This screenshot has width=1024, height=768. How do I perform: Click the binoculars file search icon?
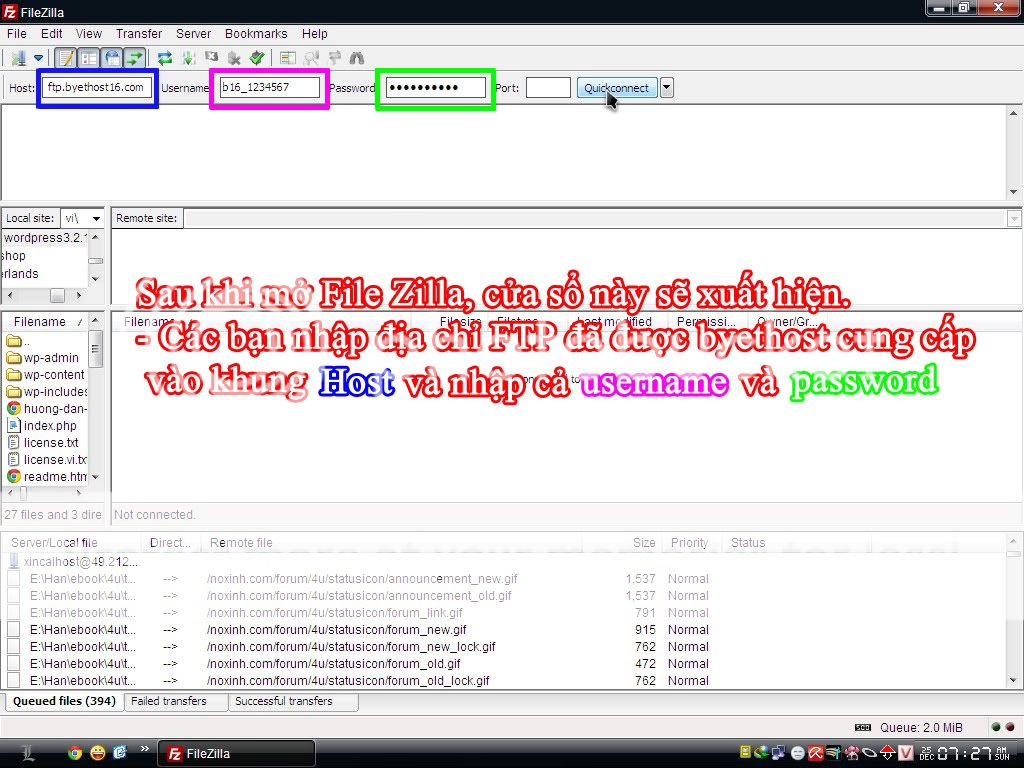[357, 58]
